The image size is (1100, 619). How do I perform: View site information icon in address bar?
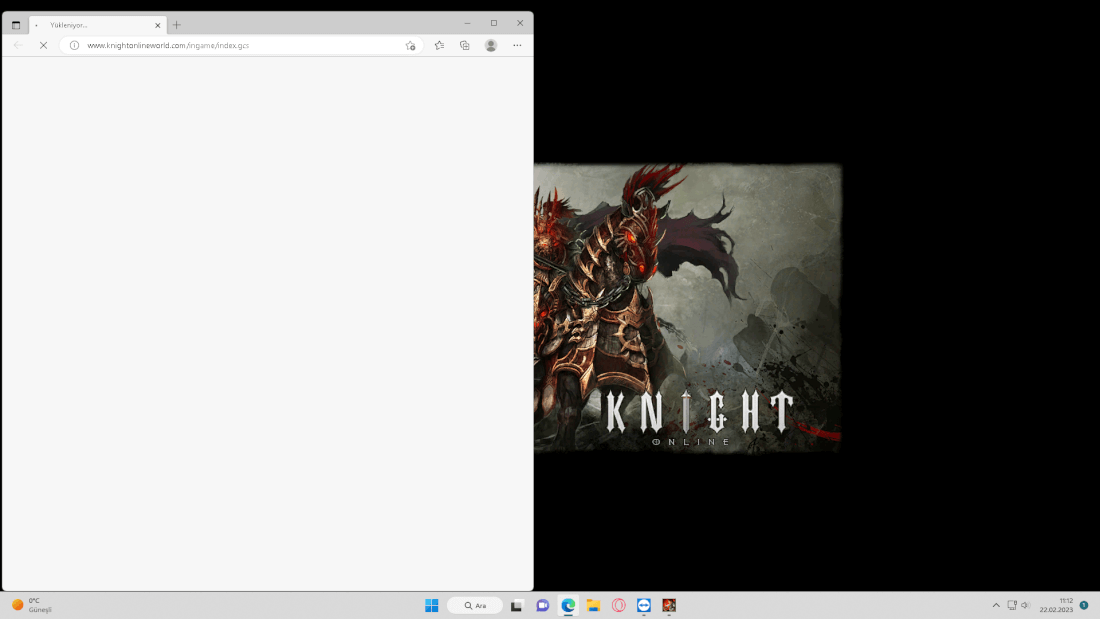coord(74,45)
